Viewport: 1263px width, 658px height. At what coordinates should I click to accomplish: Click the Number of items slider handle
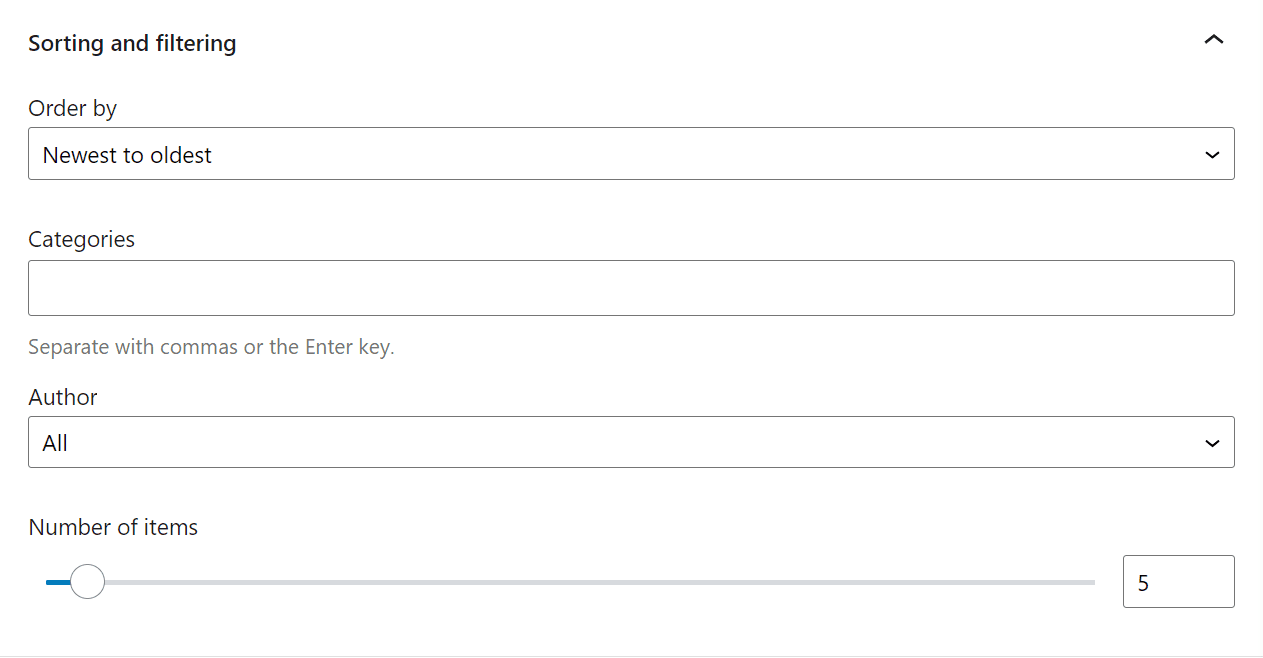[87, 580]
